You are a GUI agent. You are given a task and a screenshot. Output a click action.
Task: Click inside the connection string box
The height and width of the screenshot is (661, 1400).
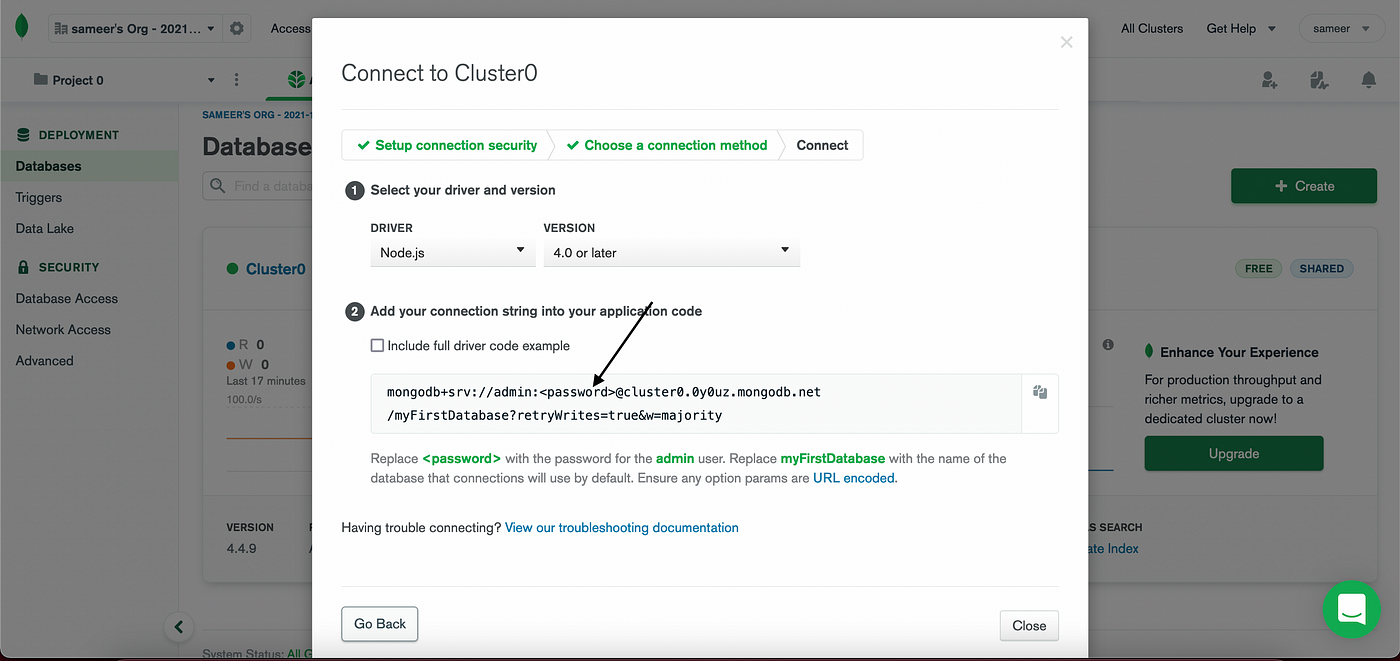(x=696, y=404)
